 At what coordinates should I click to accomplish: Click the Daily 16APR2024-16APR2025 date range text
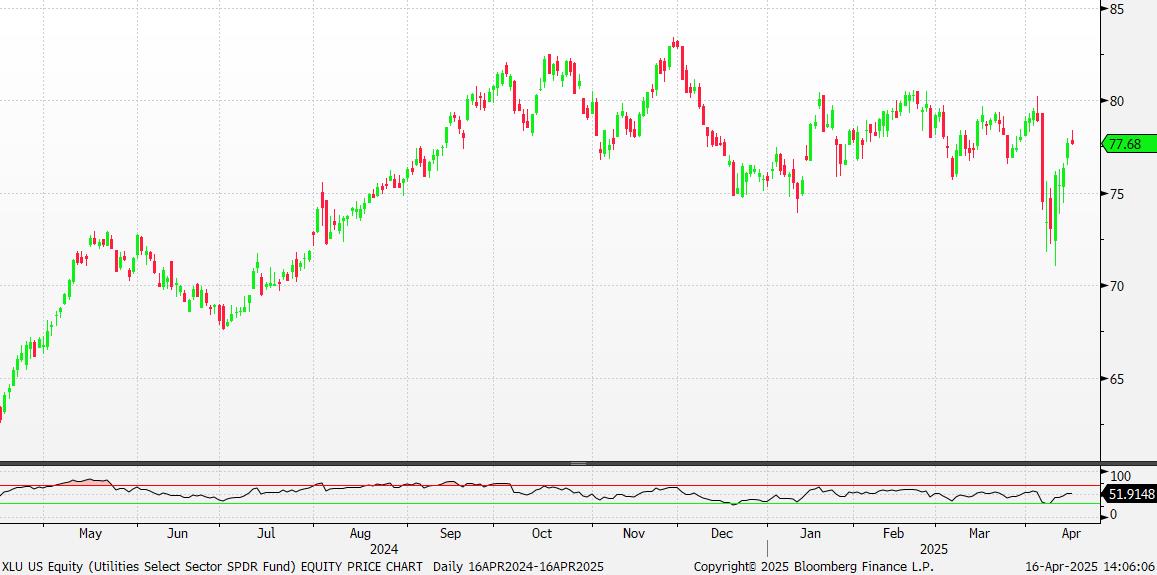pyautogui.click(x=519, y=567)
